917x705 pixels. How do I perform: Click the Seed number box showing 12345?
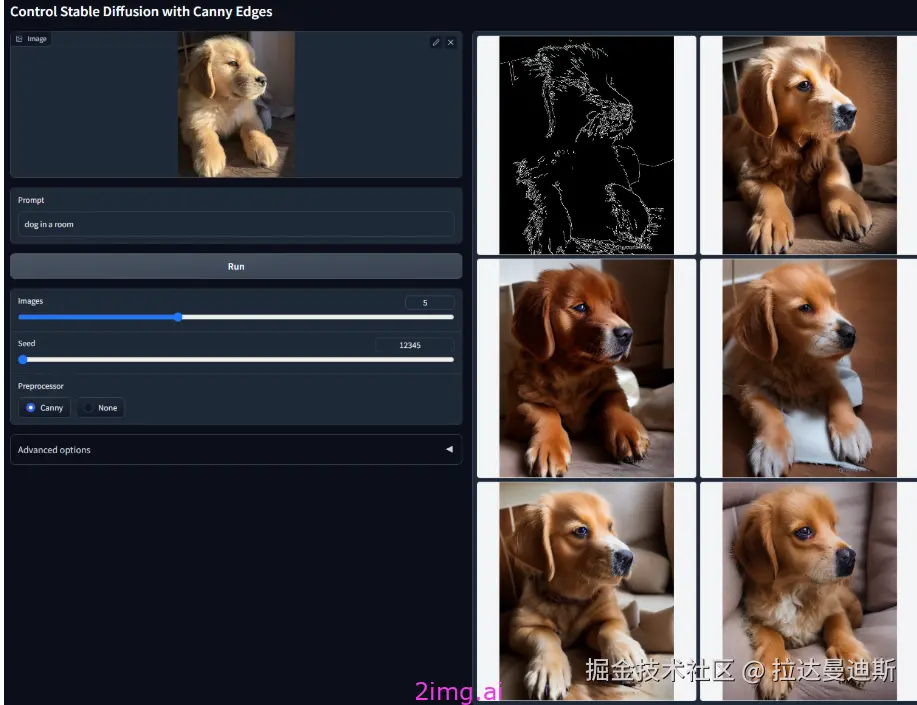[x=414, y=345]
